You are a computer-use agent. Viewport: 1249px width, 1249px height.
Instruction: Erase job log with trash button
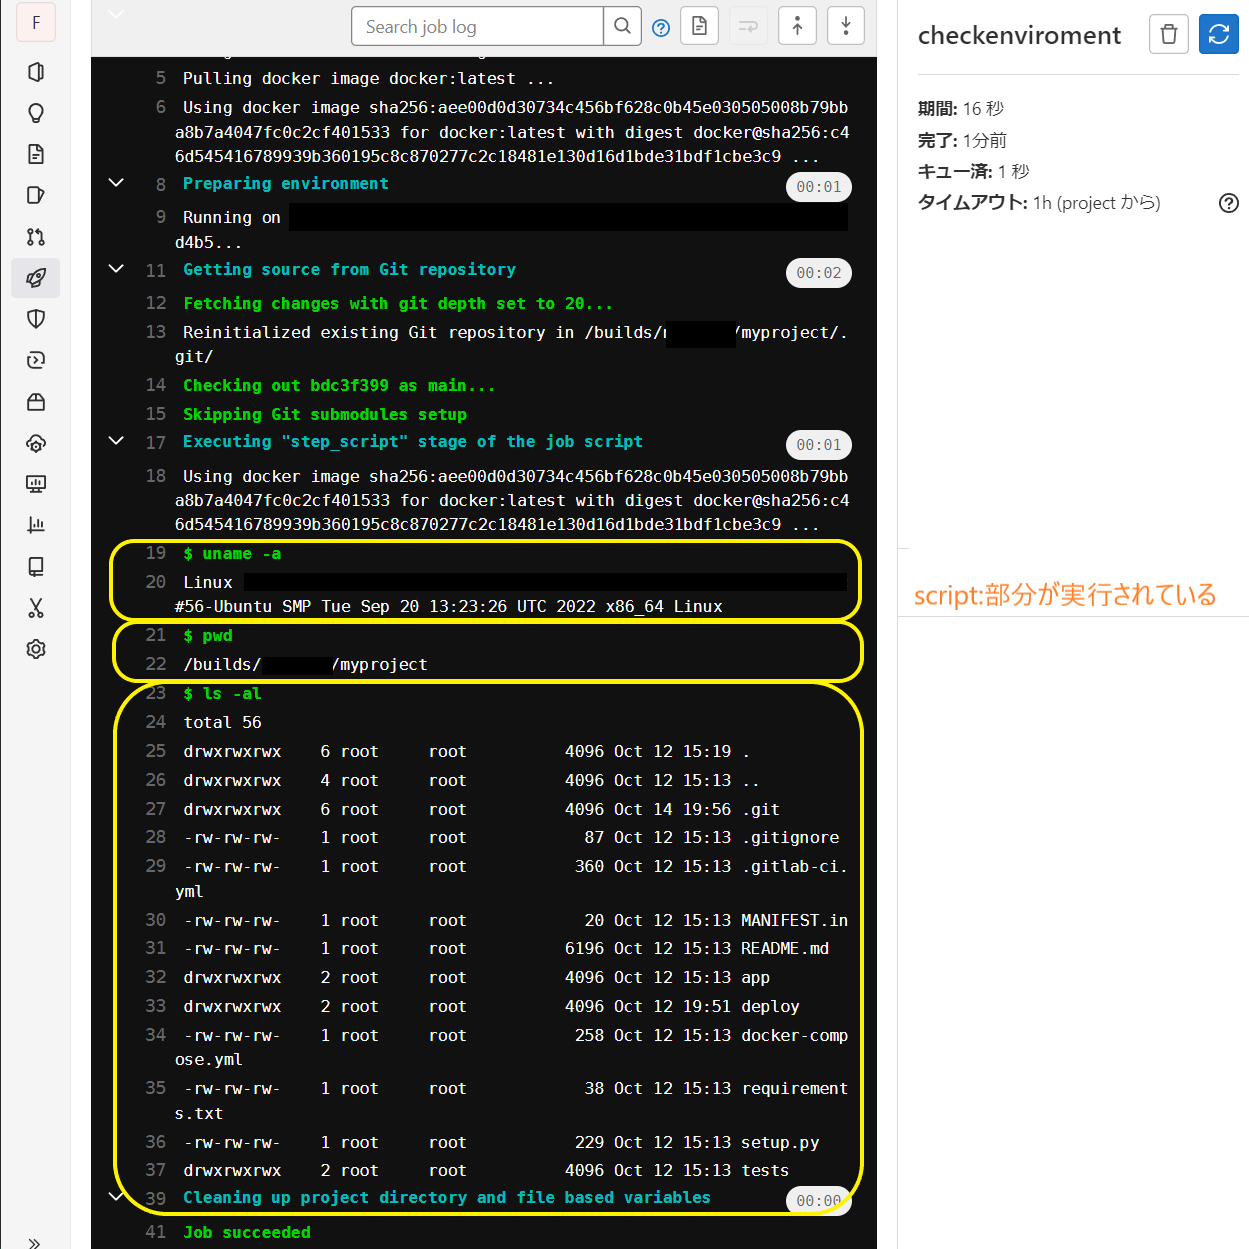(1168, 35)
